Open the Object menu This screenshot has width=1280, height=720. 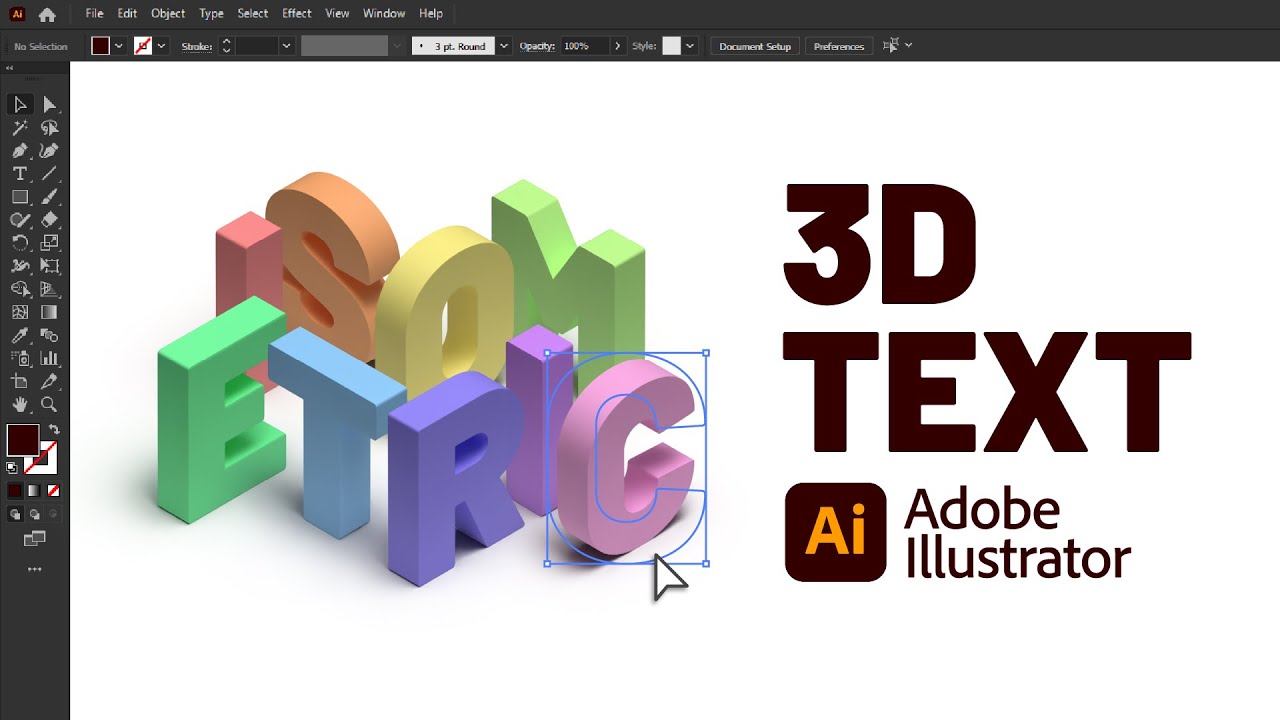pyautogui.click(x=168, y=14)
